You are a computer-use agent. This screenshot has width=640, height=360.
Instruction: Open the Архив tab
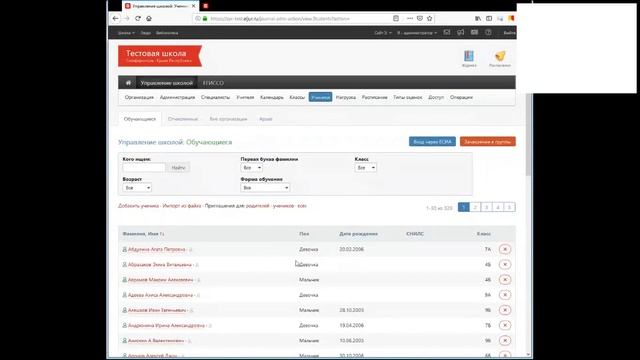[x=265, y=119]
